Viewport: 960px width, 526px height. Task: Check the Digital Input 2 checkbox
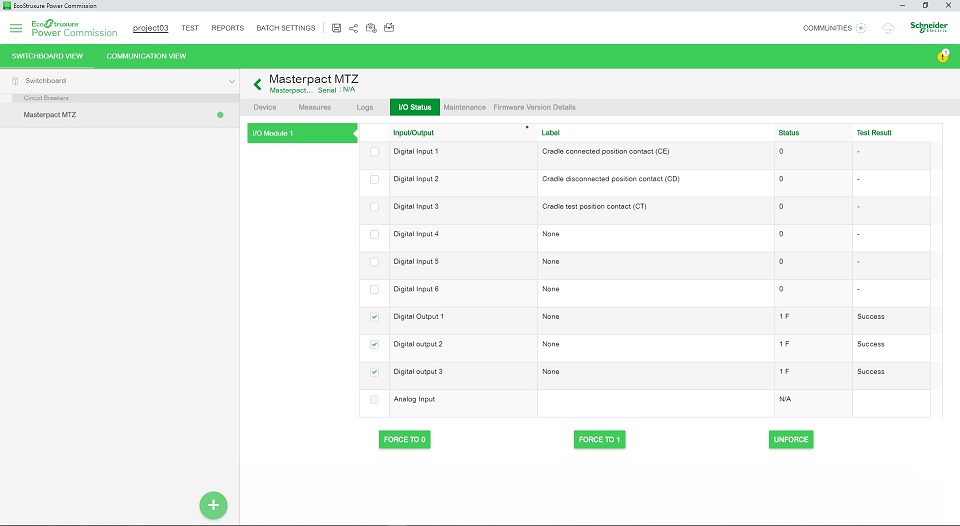[375, 179]
